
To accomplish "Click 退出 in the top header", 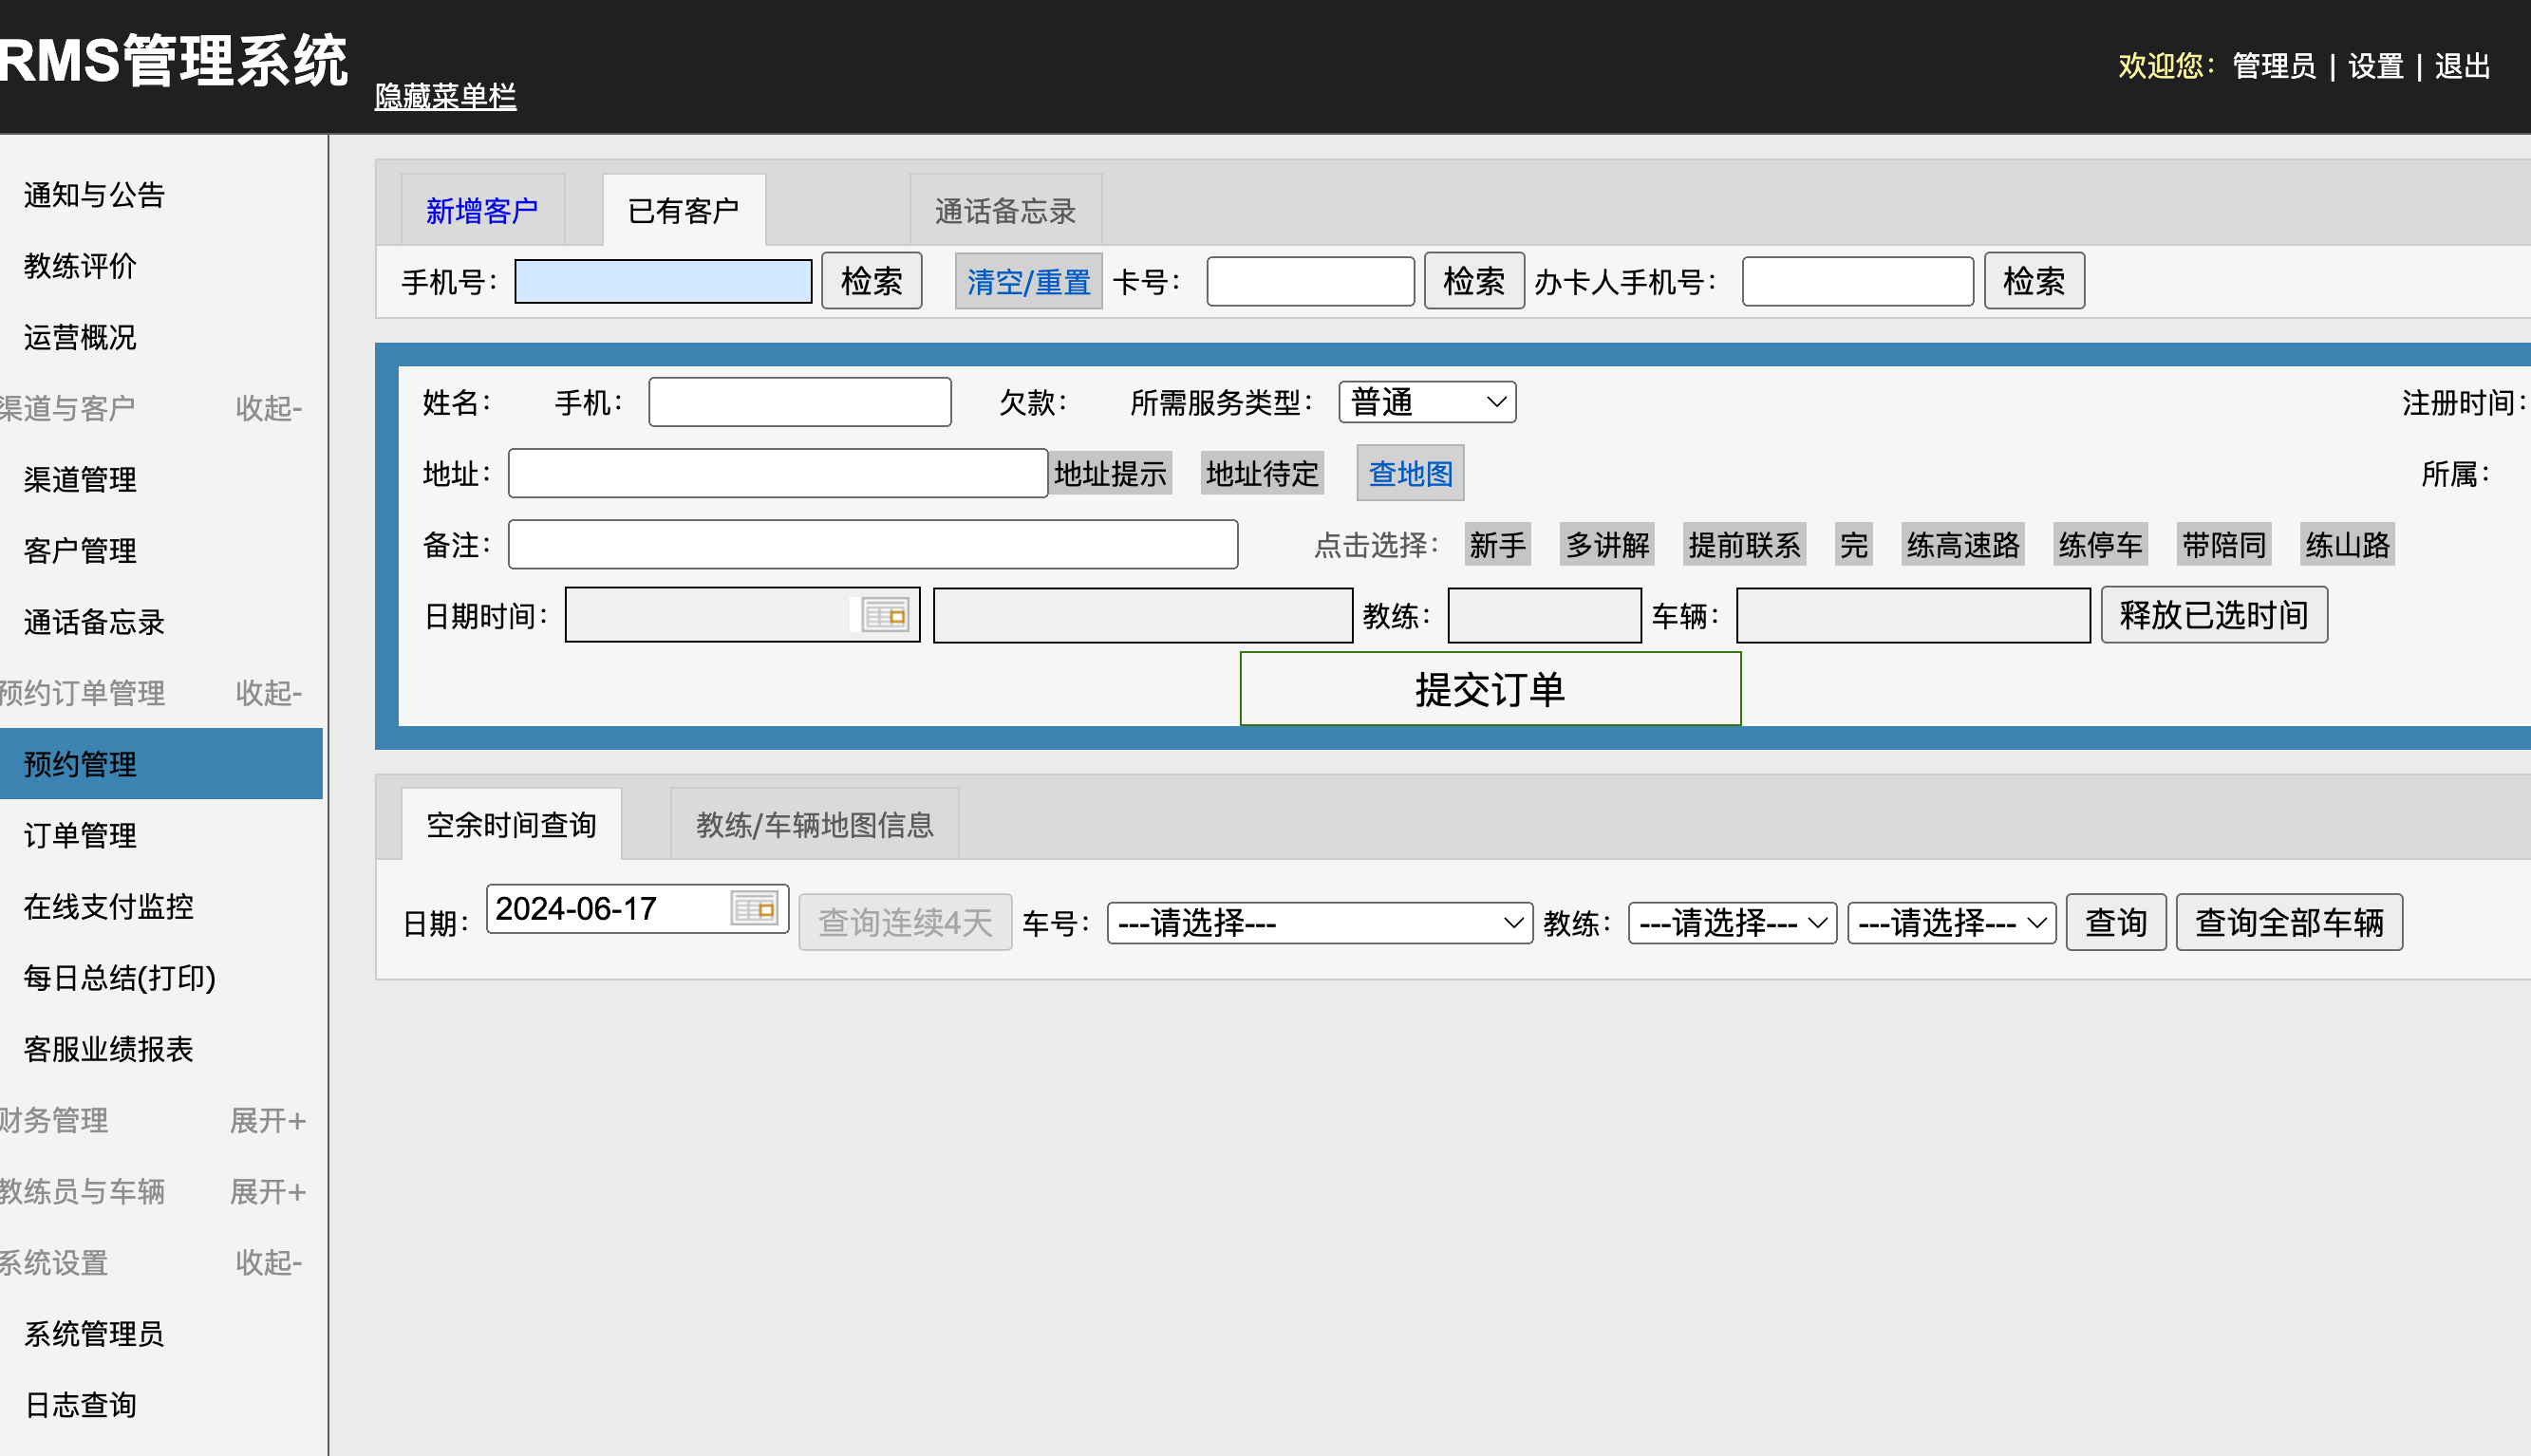I will tap(2461, 66).
